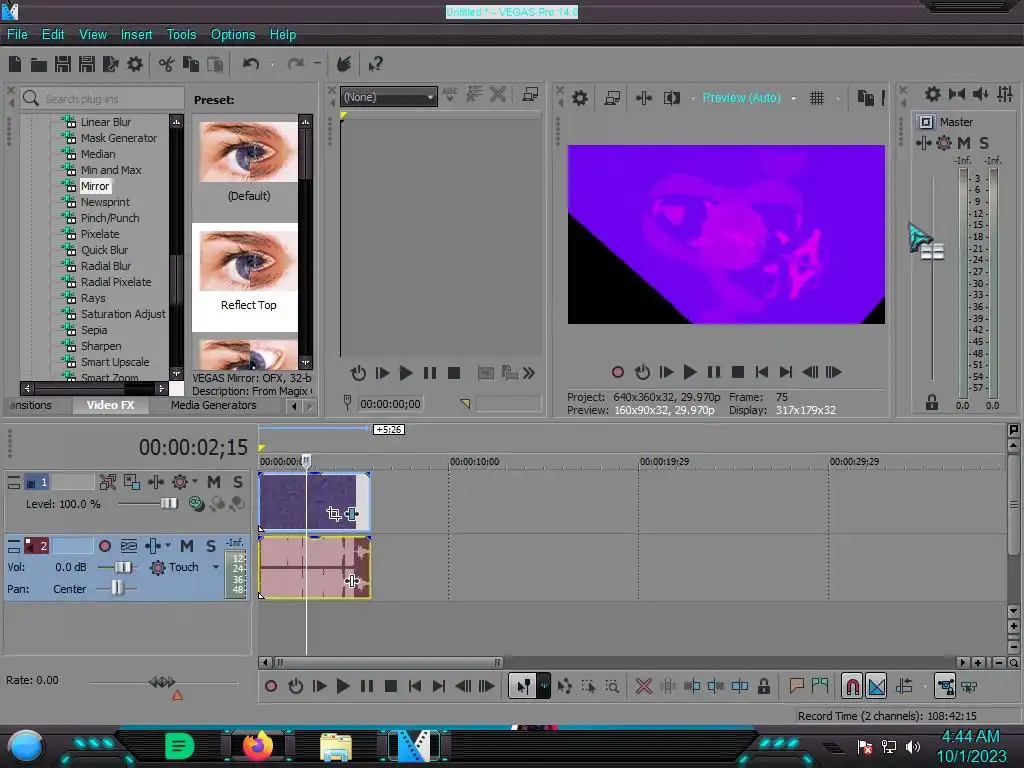The image size is (1024, 768).
Task: Toggle snapping magnet button
Action: [x=852, y=686]
